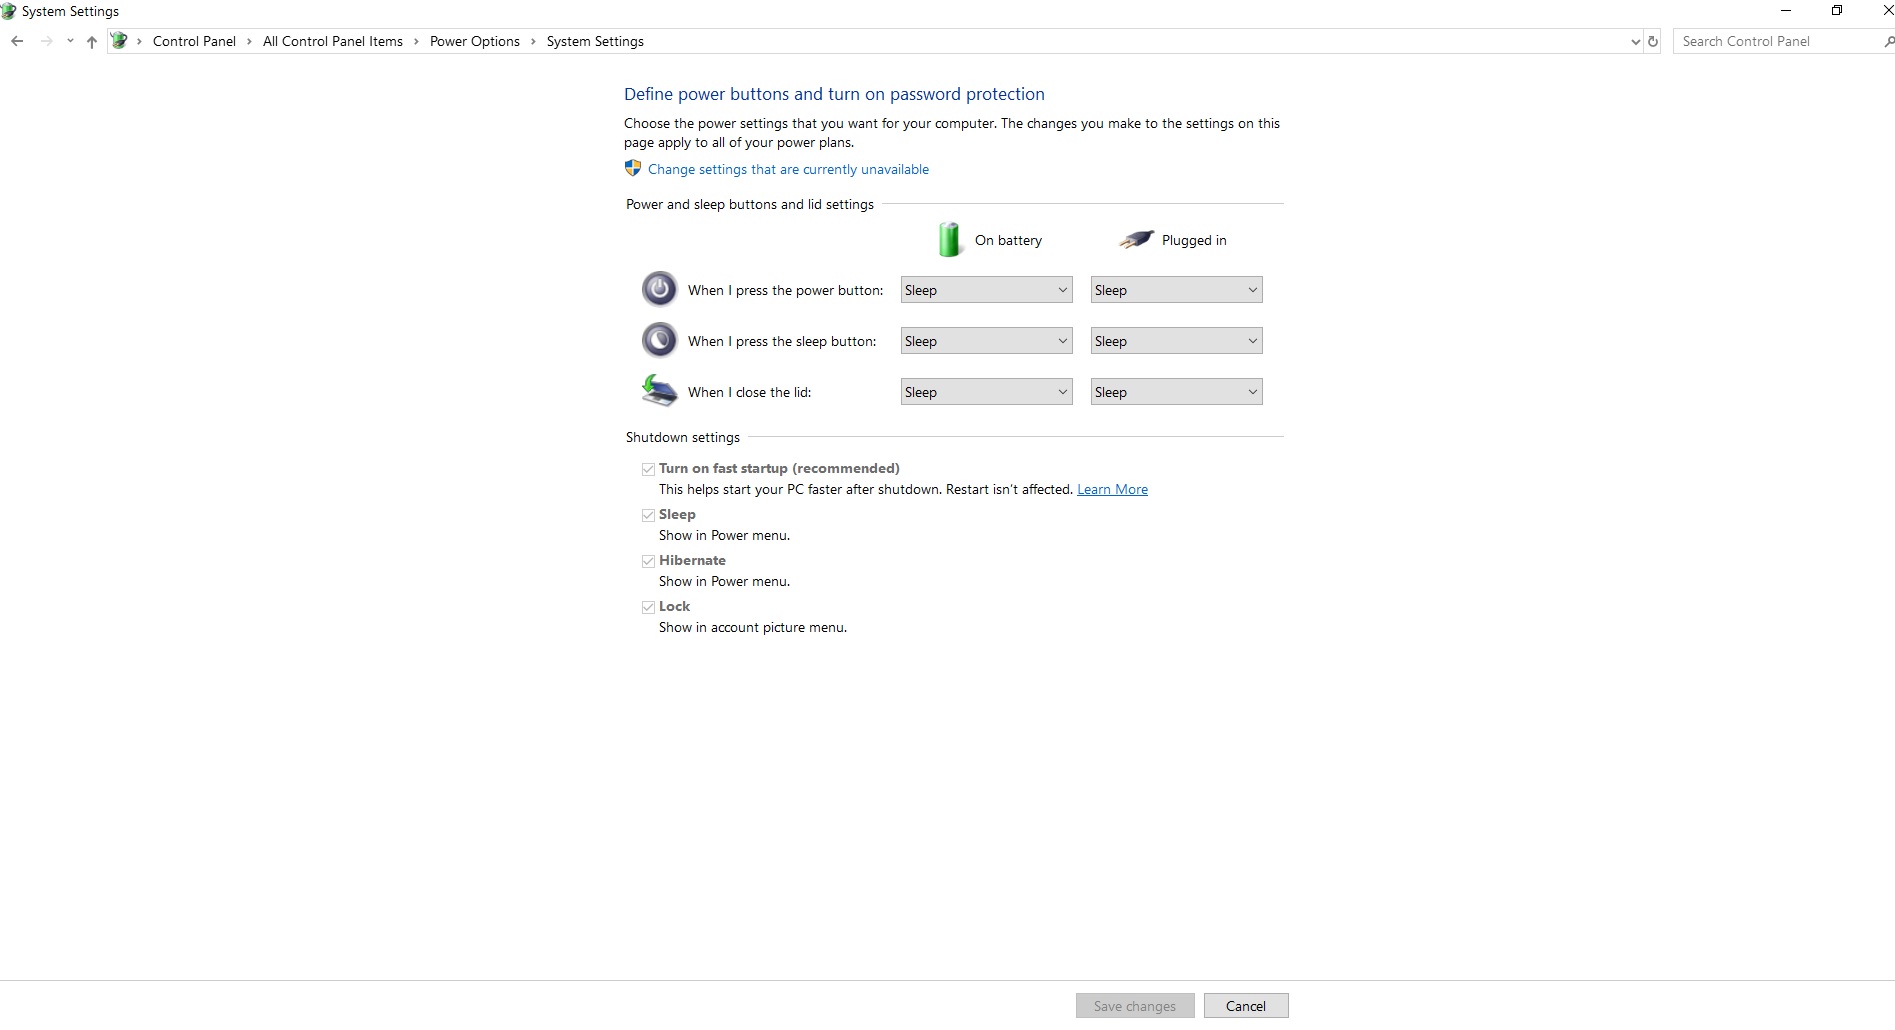Viewport: 1895px width, 1030px height.
Task: Click the Forward navigation arrow
Action: pos(46,41)
